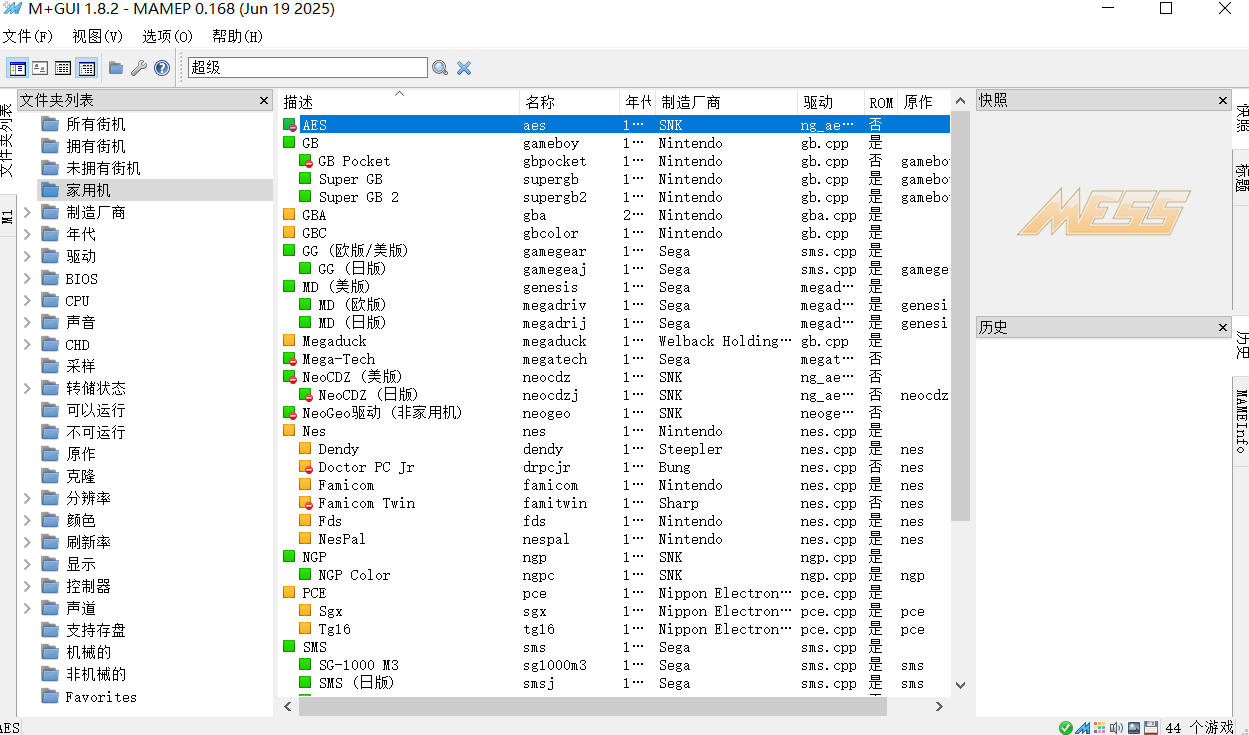Click the floppy disk status bar icon
Image resolution: width=1249 pixels, height=735 pixels.
click(1151, 727)
